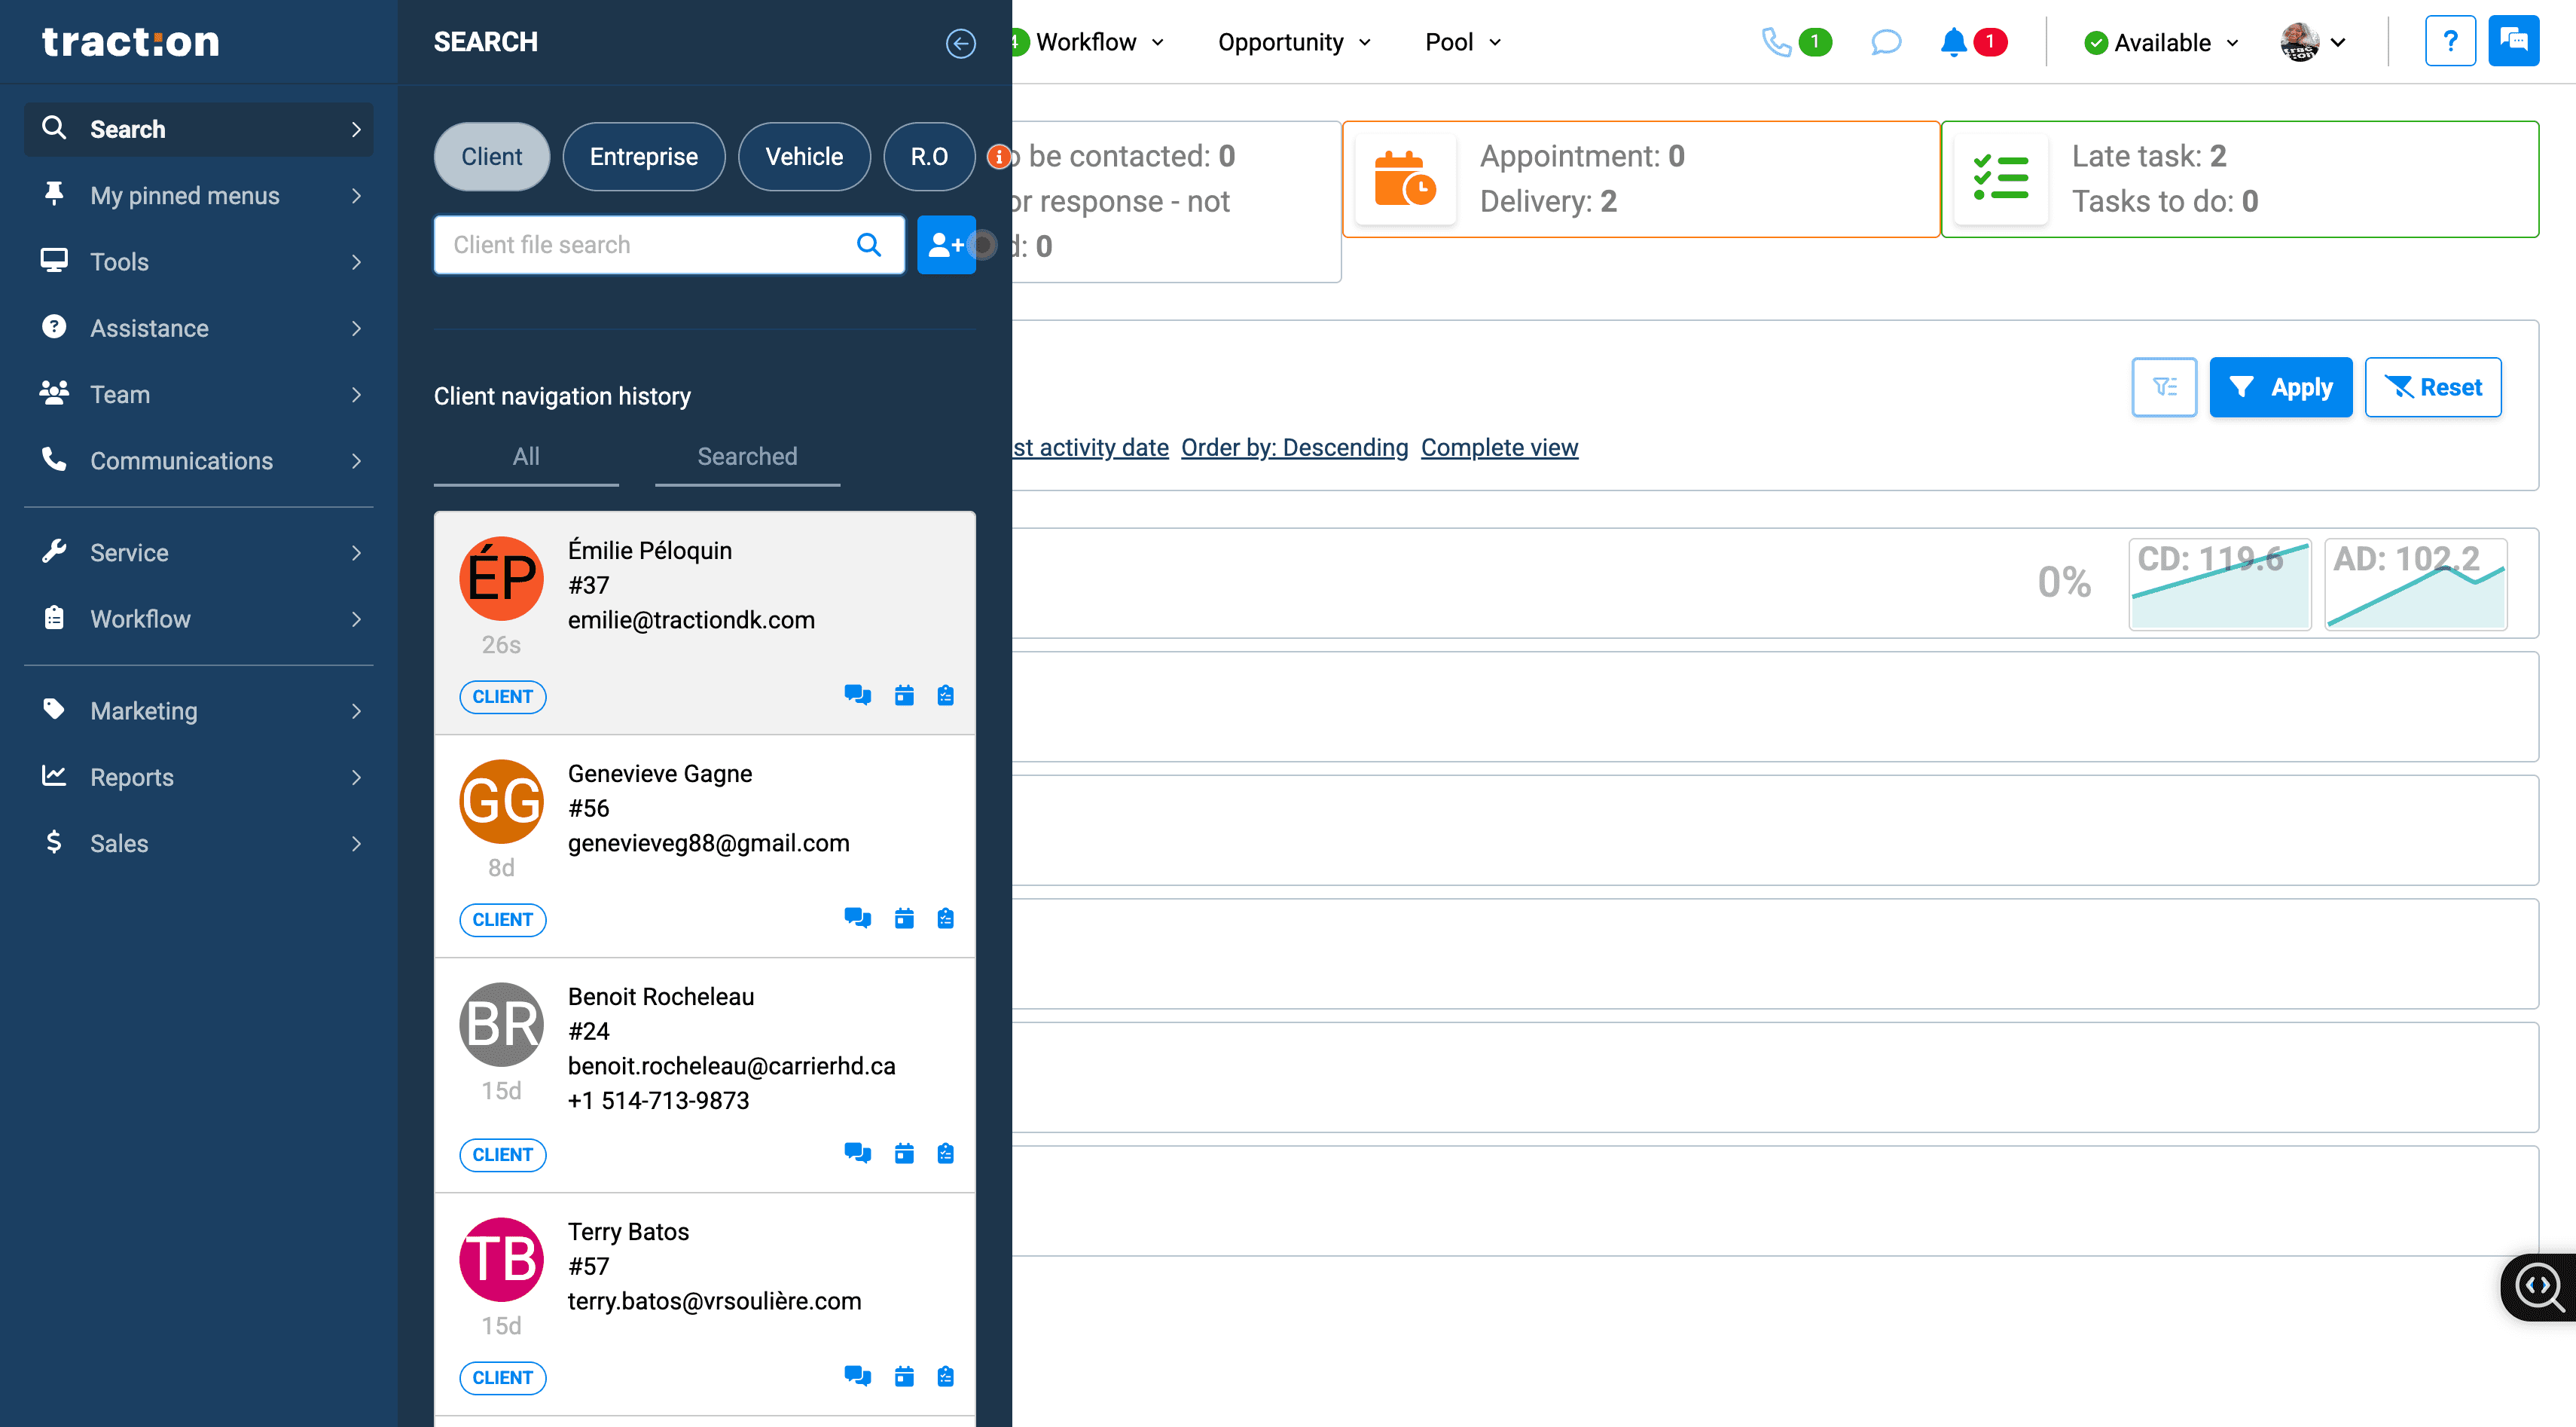Open calendar icon for Émilie Péloquin

[x=904, y=695]
